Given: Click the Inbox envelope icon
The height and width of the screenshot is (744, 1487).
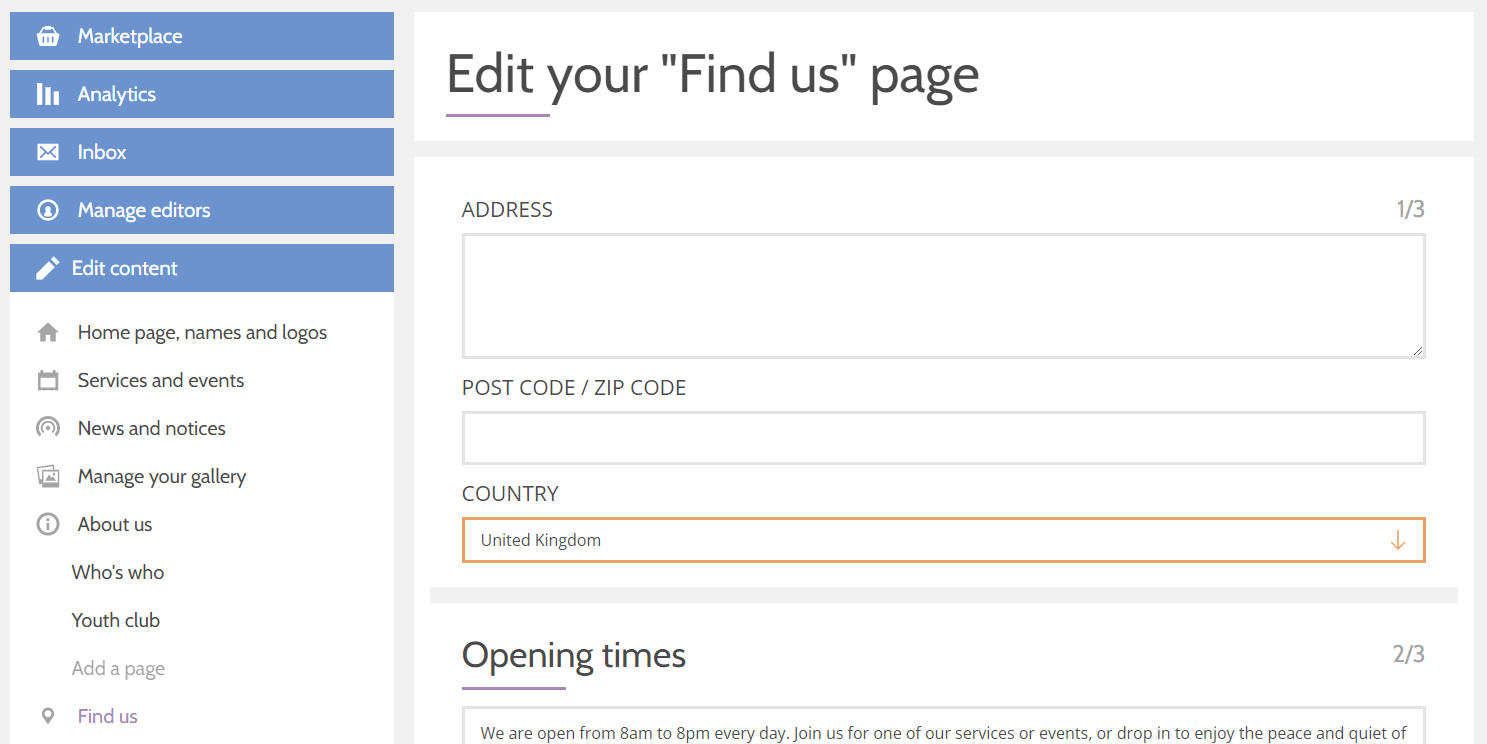Looking at the screenshot, I should click(47, 152).
